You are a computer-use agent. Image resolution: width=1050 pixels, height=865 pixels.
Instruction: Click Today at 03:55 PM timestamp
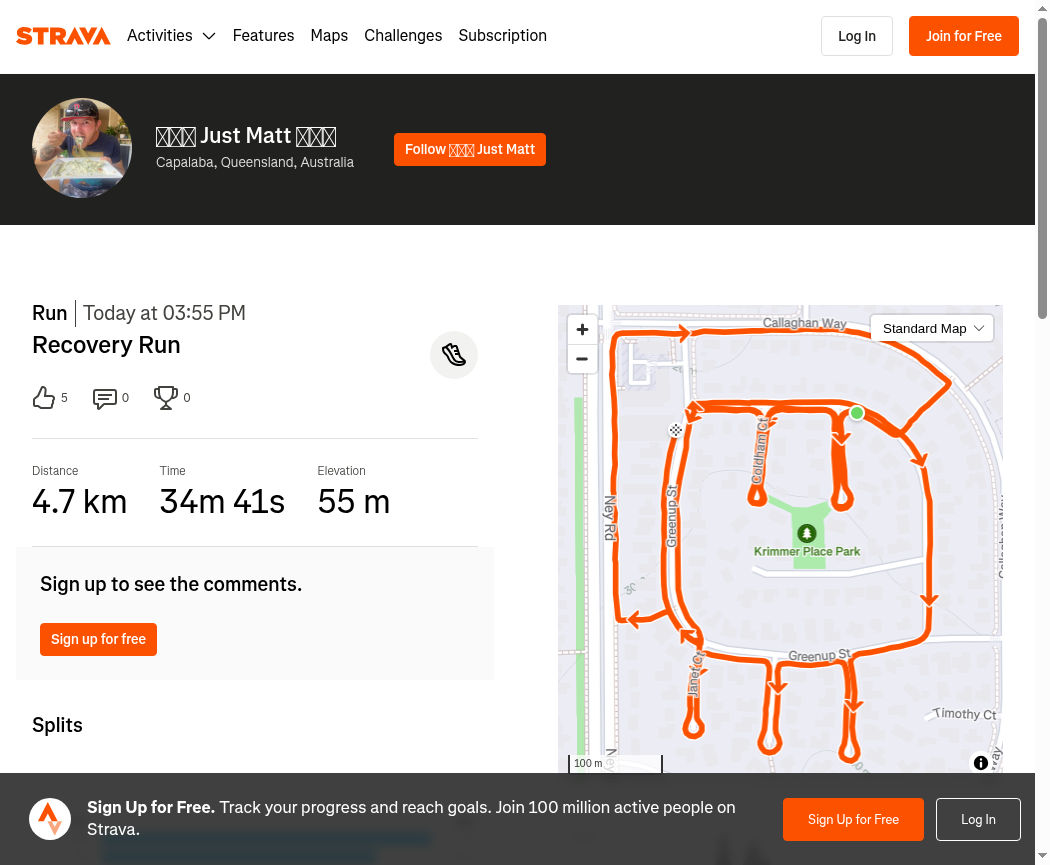click(x=164, y=313)
